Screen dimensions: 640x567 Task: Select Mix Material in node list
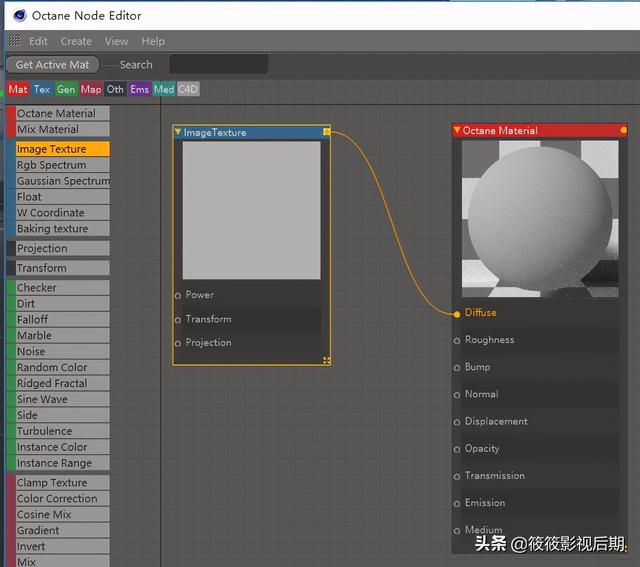click(62, 129)
